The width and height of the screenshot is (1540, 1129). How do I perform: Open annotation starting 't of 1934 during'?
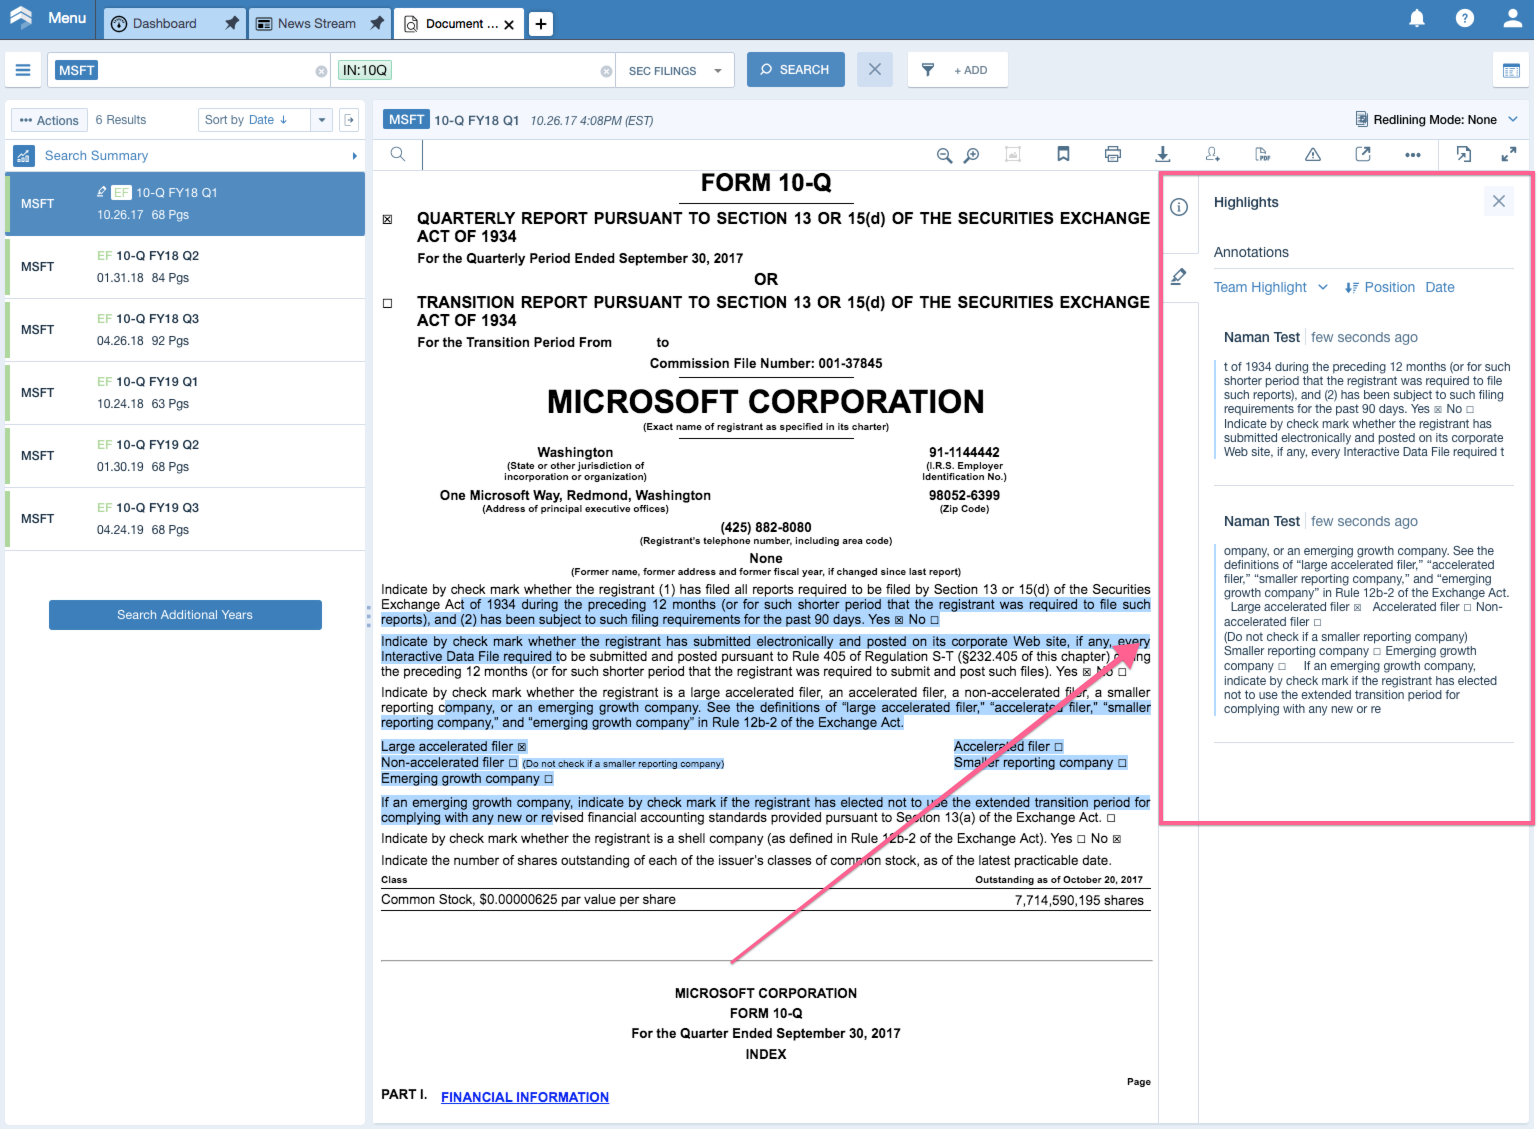coord(1366,409)
